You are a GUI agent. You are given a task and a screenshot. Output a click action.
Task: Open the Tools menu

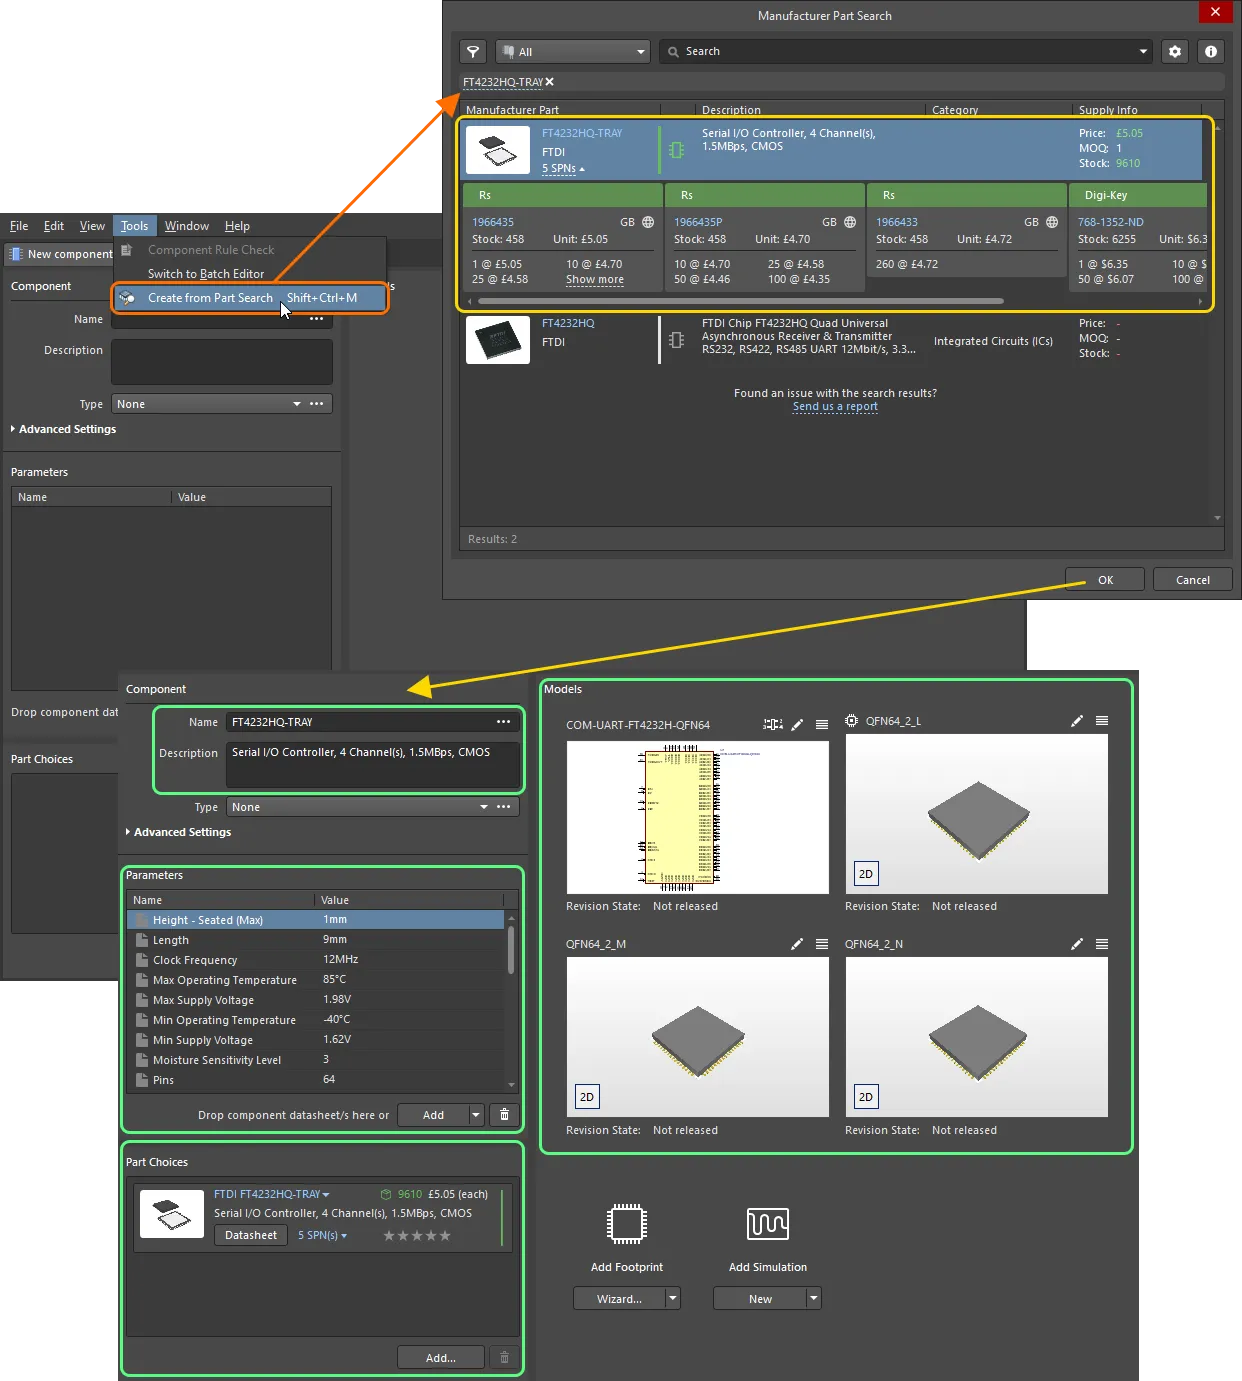click(x=134, y=226)
